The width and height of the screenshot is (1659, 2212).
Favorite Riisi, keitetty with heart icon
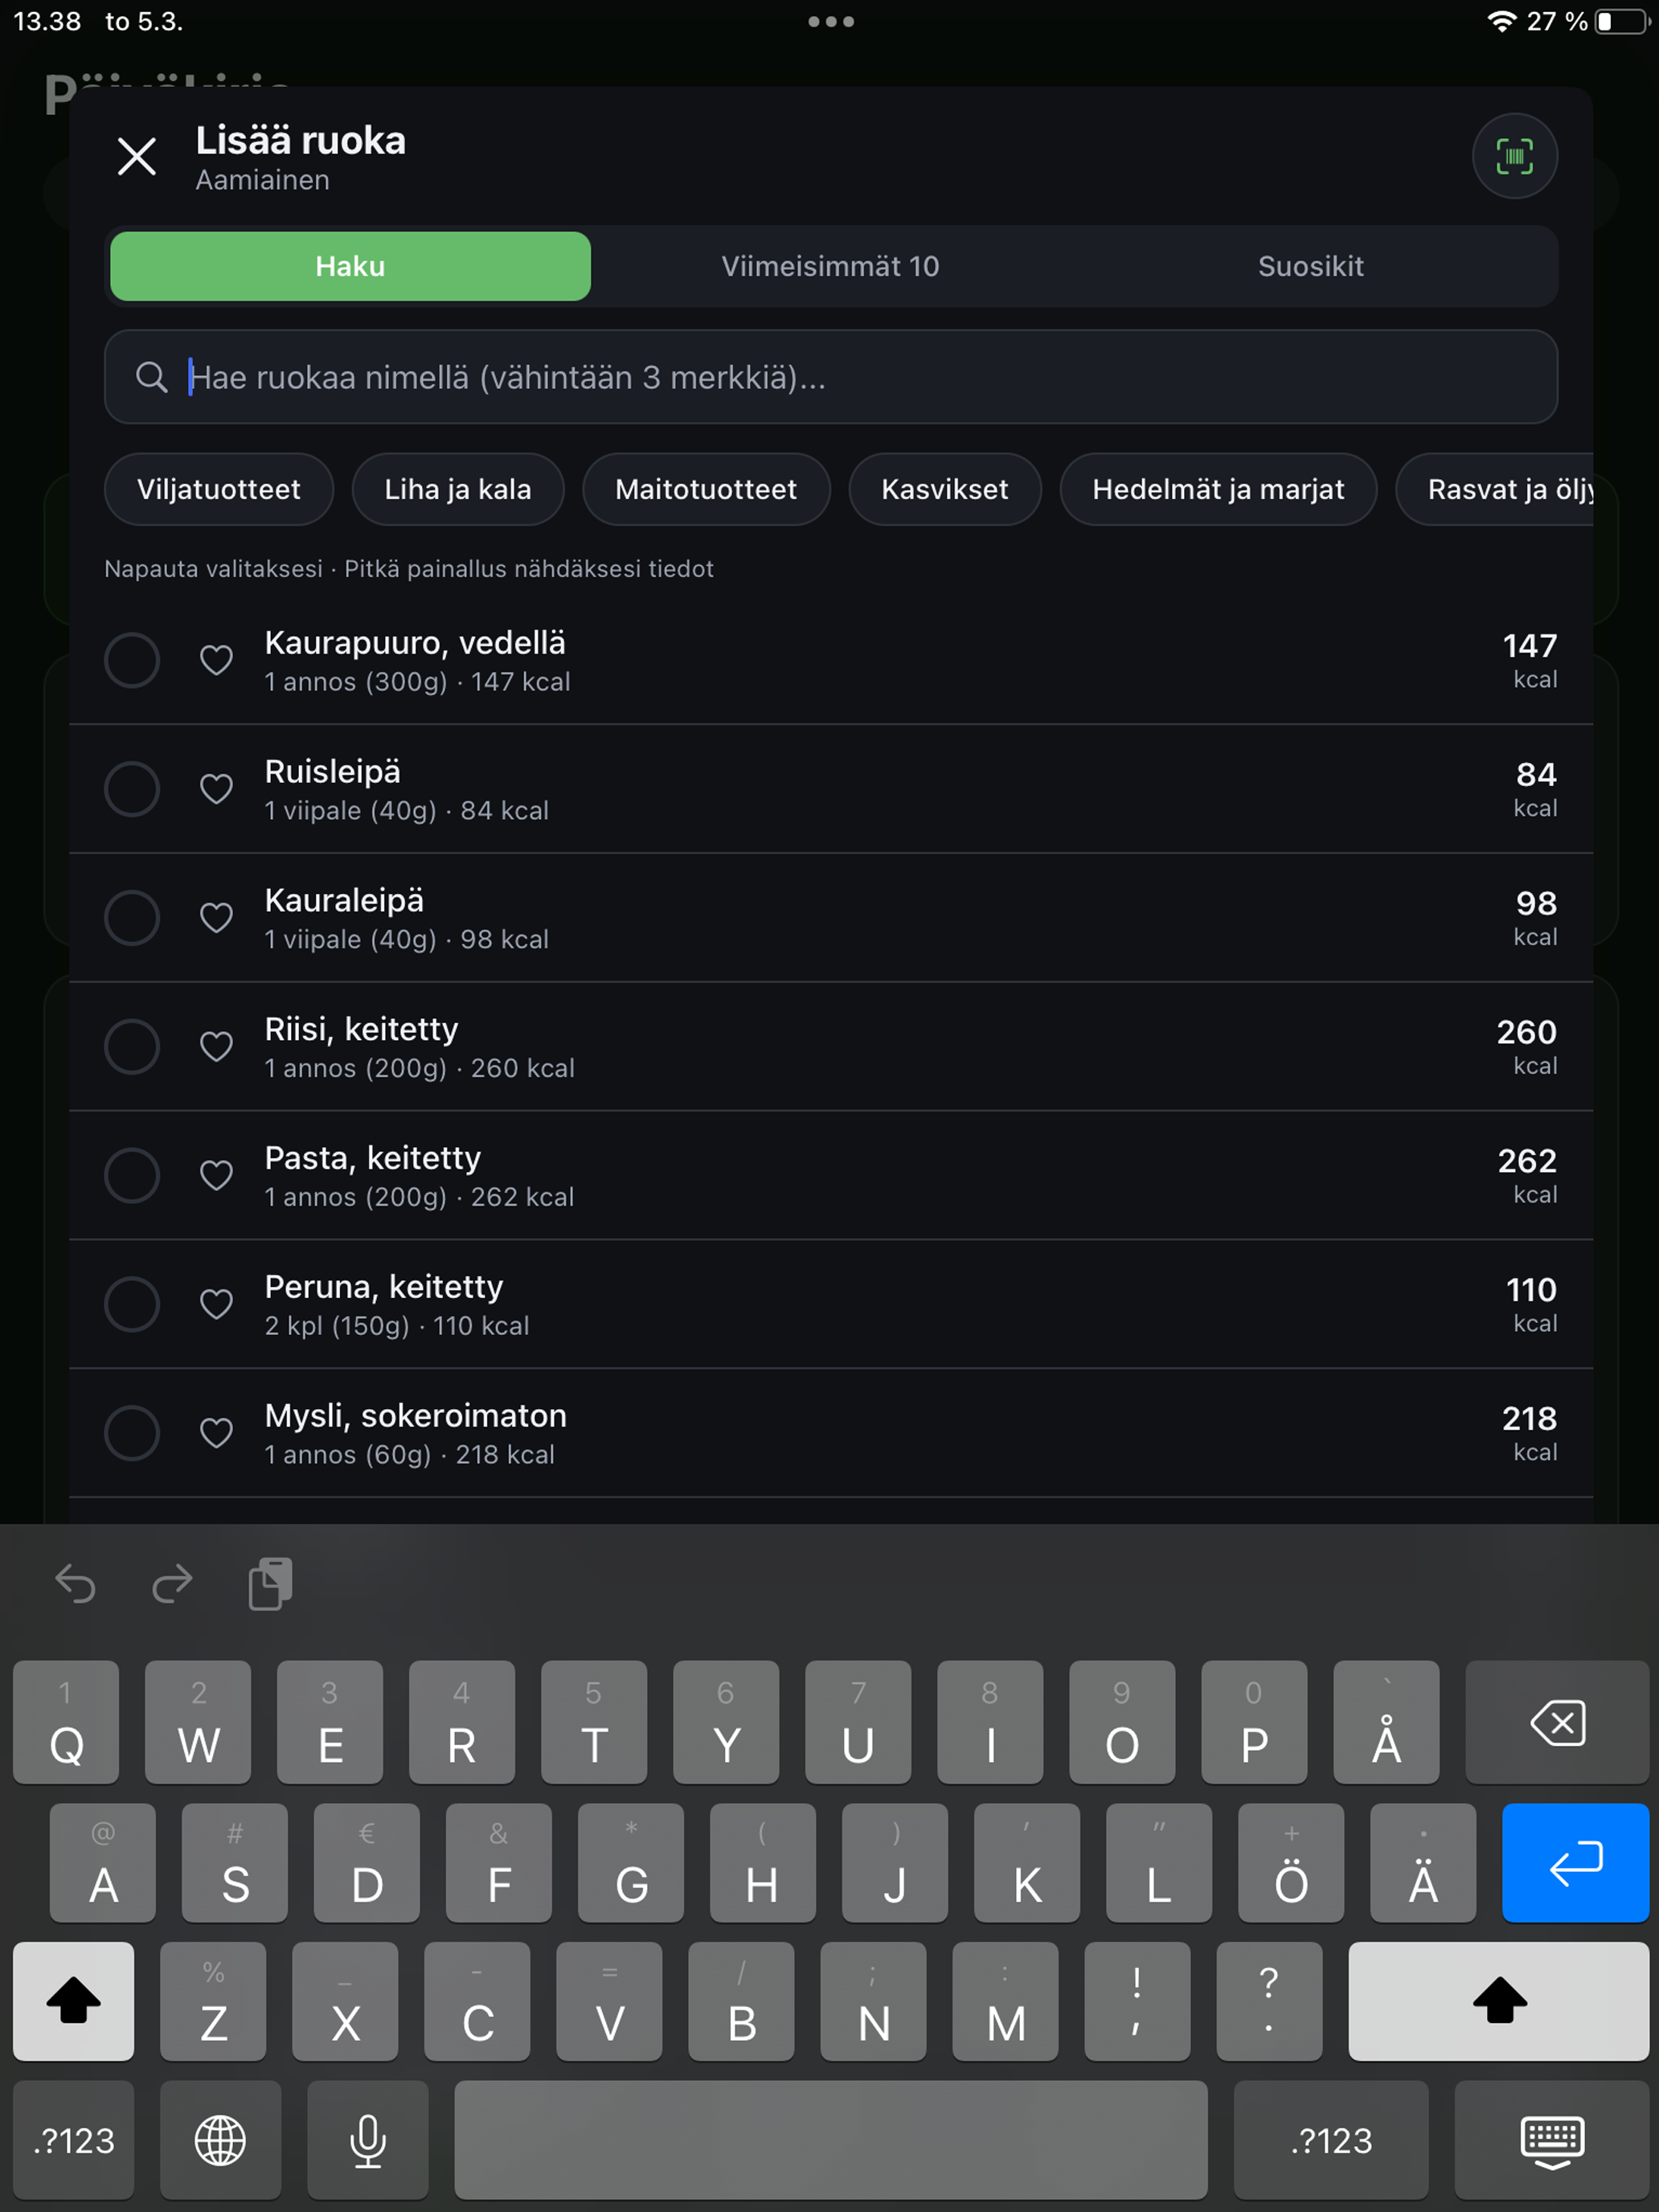point(217,1046)
